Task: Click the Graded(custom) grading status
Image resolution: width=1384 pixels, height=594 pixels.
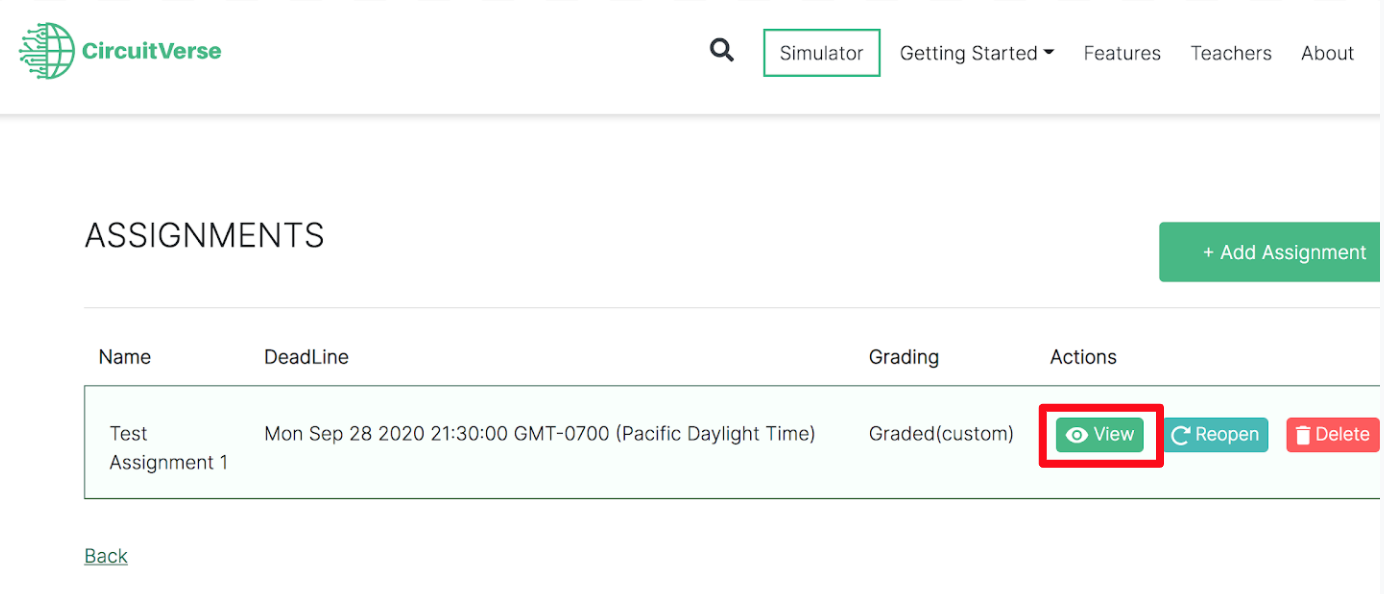Action: [x=941, y=434]
